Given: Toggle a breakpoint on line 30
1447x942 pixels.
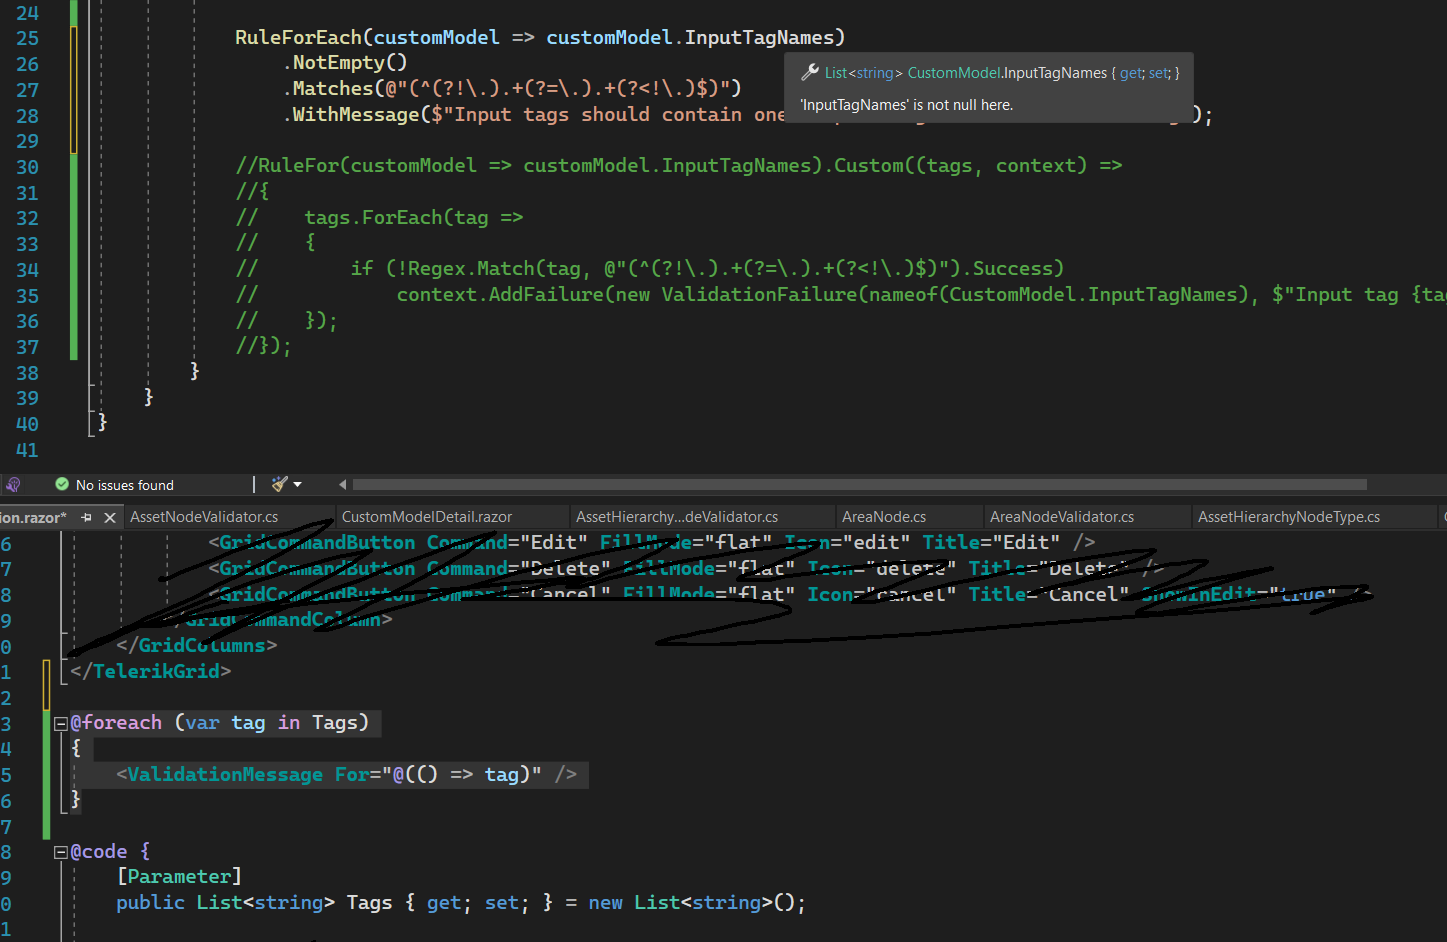Looking at the screenshot, I should tap(8, 166).
